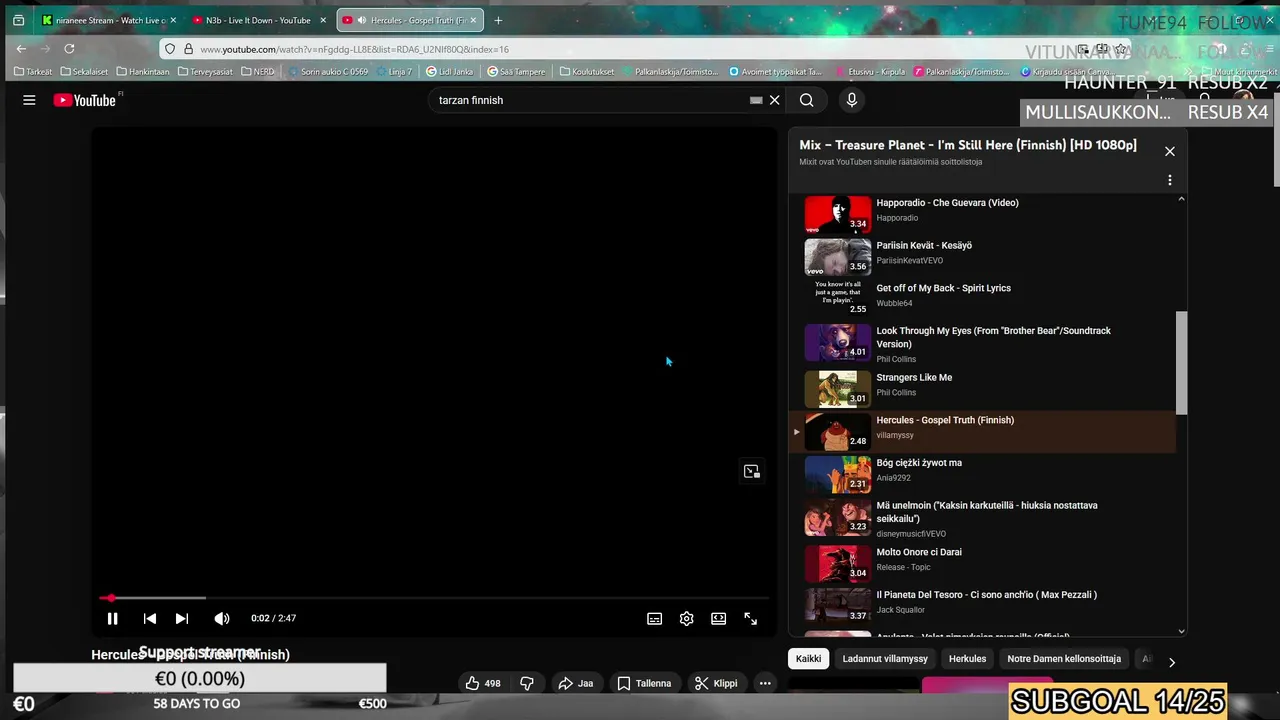Open the on-screen keyboard icon in search

pos(756,100)
